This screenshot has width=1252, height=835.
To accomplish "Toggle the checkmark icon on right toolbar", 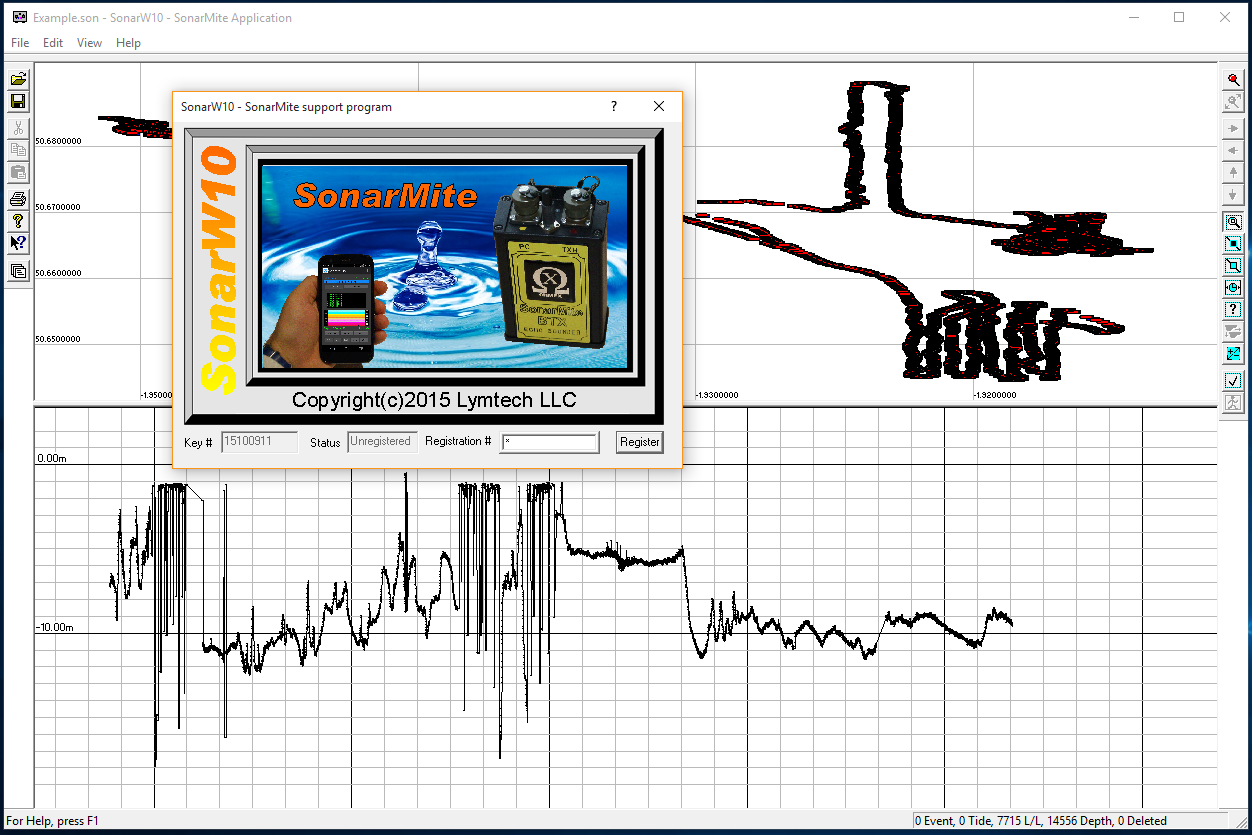I will click(1233, 381).
